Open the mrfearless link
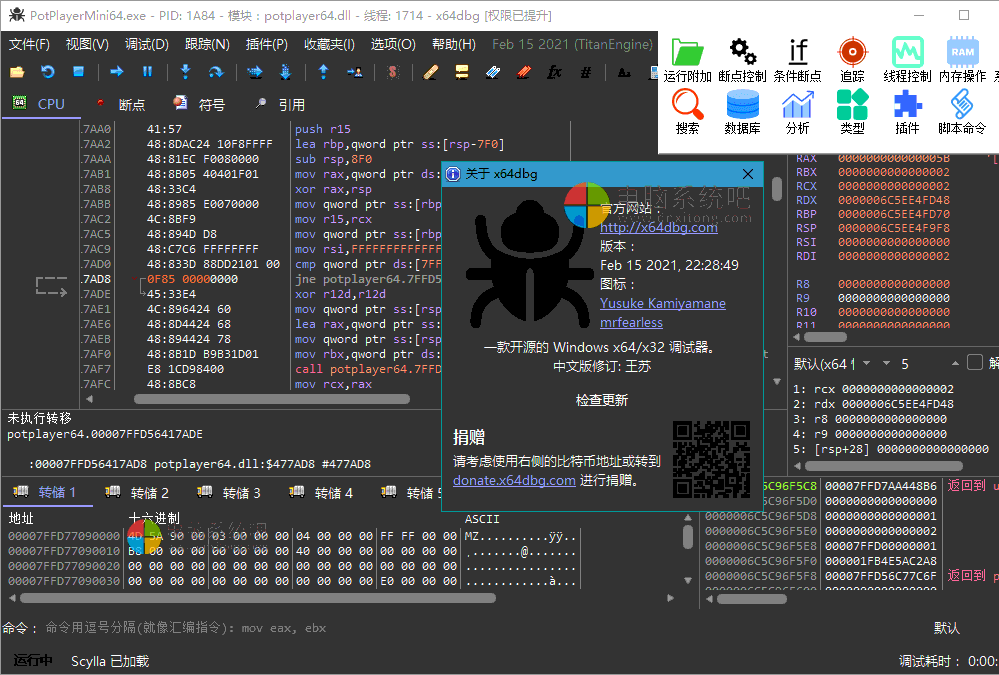The height and width of the screenshot is (675, 999). (631, 323)
